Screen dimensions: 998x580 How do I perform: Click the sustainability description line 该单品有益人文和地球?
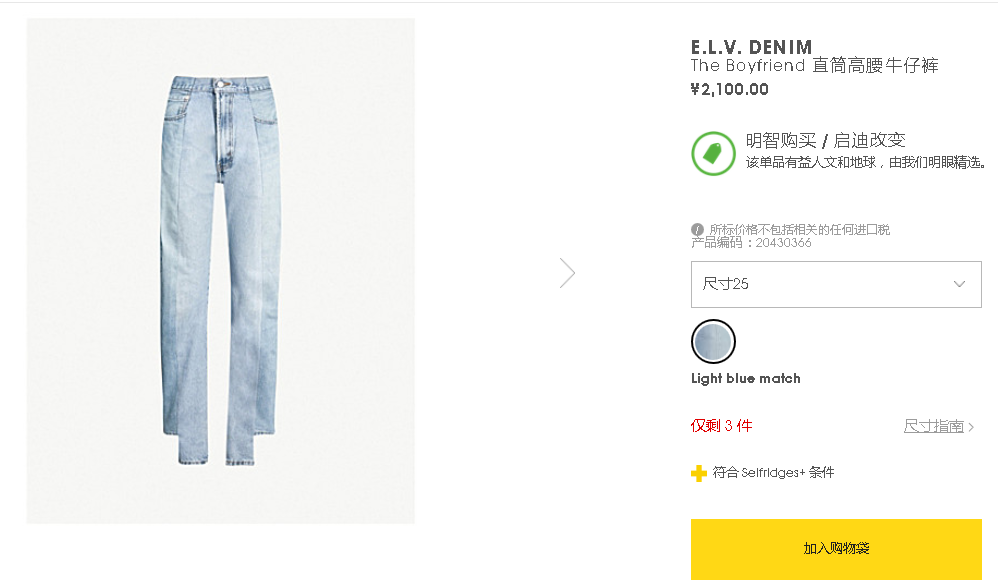(x=865, y=162)
